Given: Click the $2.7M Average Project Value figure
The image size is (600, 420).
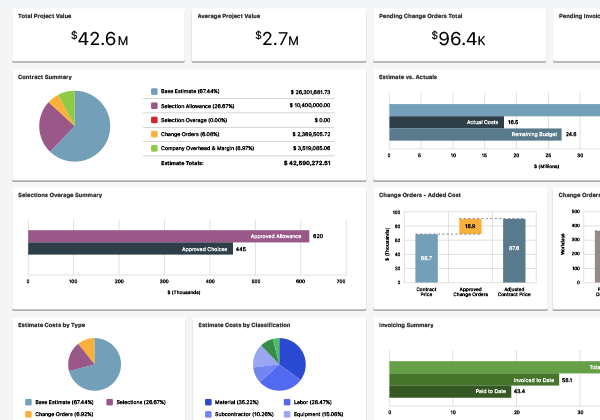Looking at the screenshot, I should [277, 39].
